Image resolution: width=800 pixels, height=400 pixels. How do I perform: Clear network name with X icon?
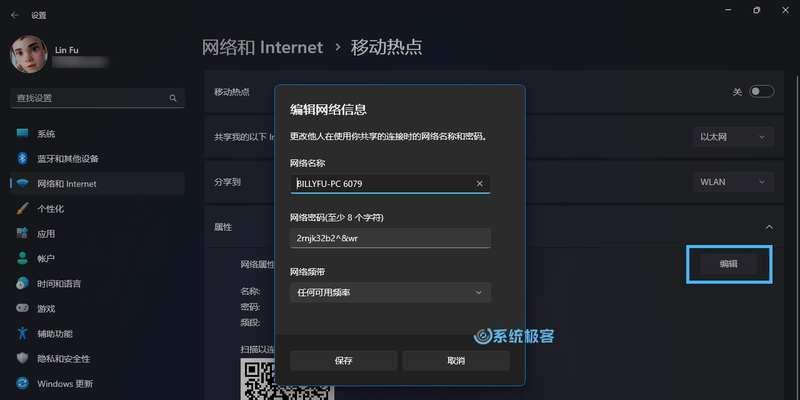click(x=479, y=184)
